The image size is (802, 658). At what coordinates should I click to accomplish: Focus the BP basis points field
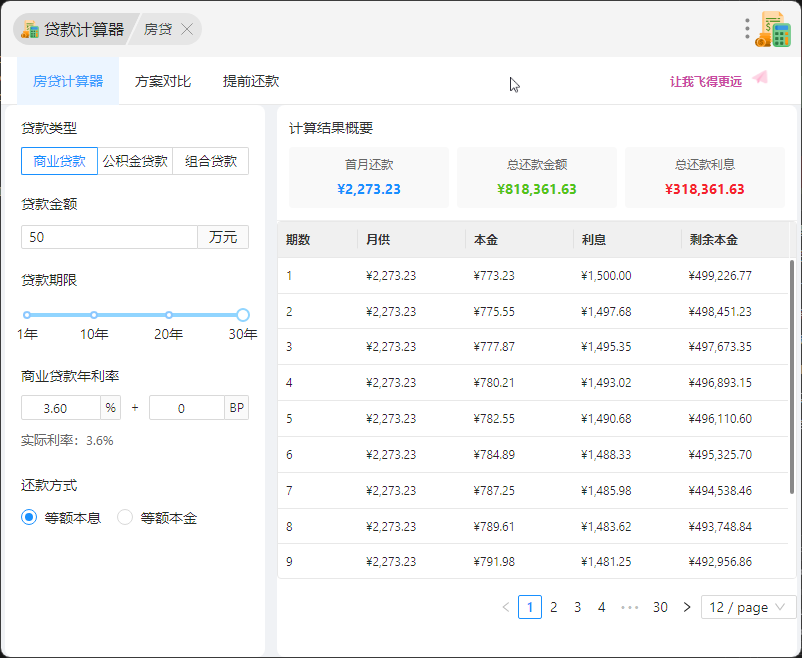(187, 408)
